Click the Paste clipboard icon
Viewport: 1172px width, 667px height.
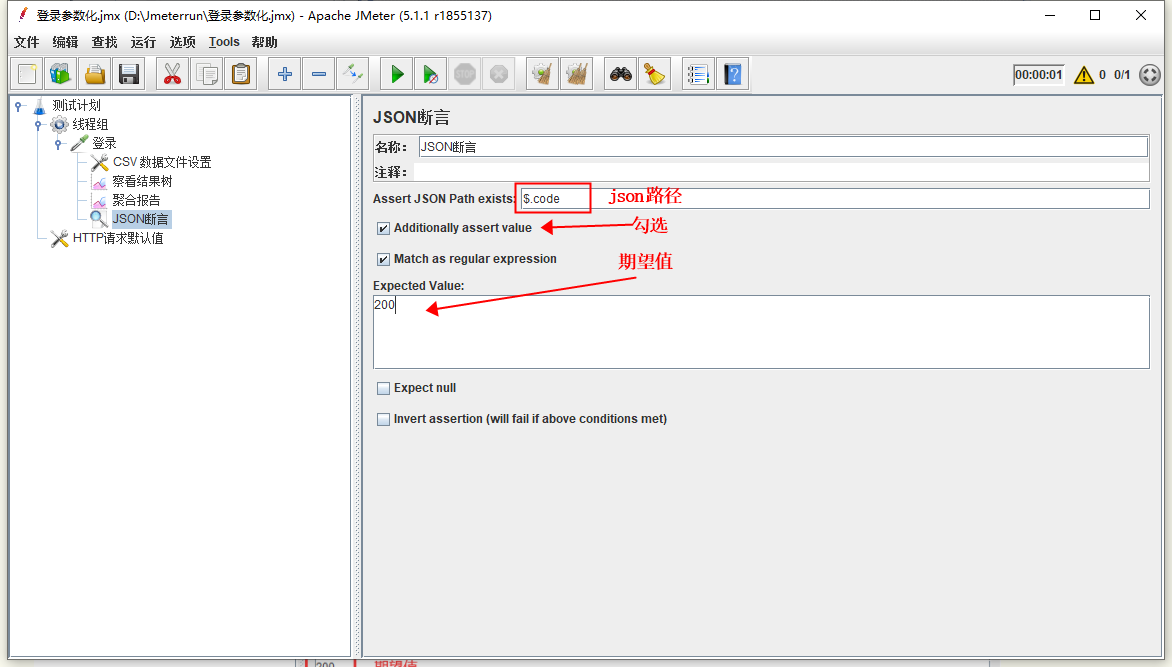(x=241, y=74)
